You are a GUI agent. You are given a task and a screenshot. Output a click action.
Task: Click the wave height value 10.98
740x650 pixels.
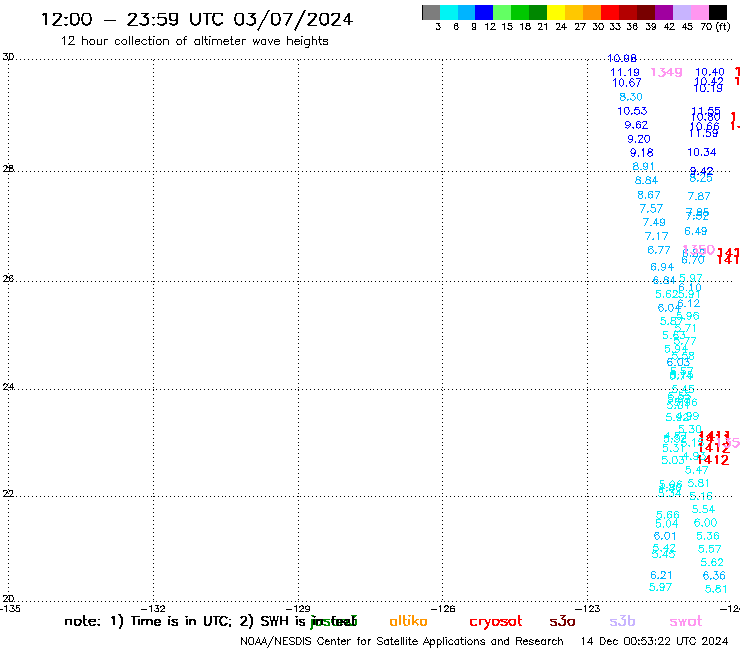click(622, 58)
